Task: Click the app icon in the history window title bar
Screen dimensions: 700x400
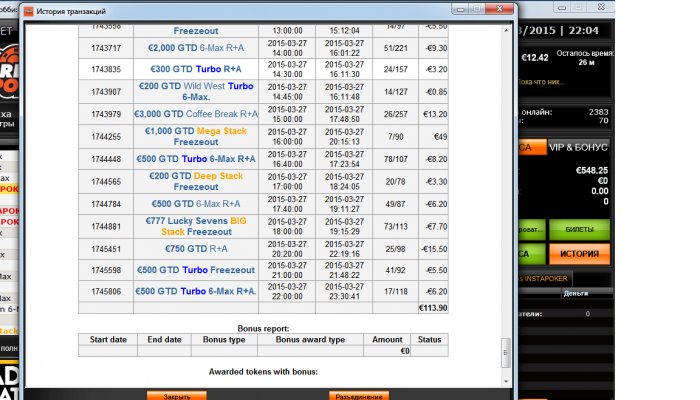Action: pos(29,11)
